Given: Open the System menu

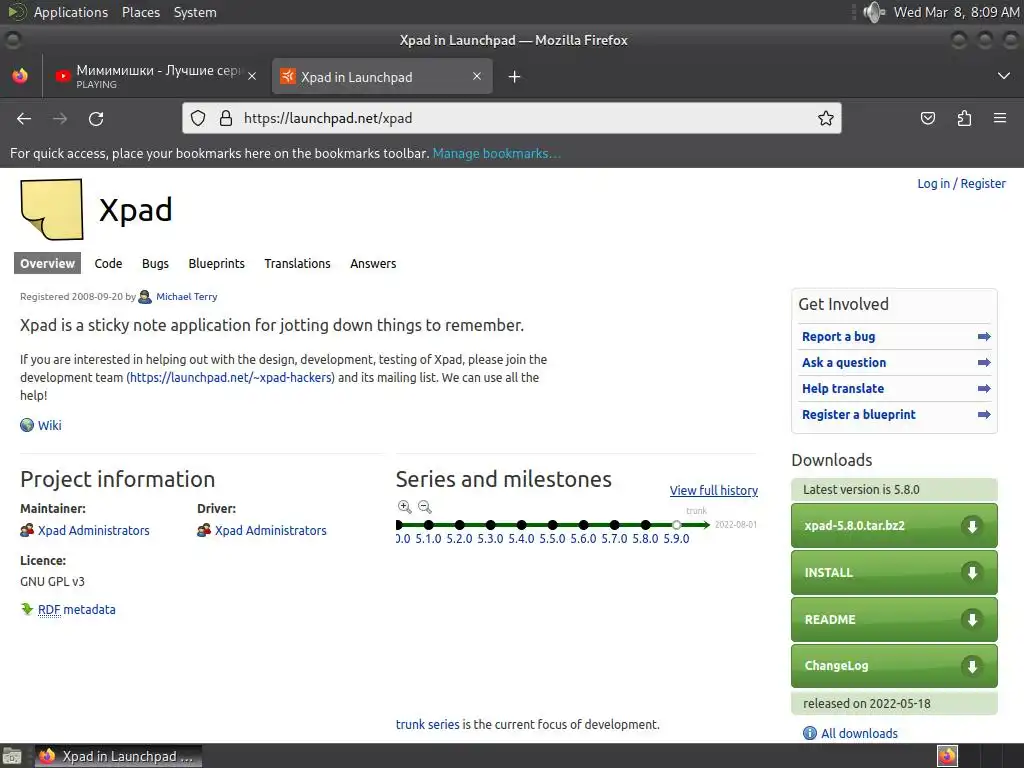Looking at the screenshot, I should [x=195, y=12].
